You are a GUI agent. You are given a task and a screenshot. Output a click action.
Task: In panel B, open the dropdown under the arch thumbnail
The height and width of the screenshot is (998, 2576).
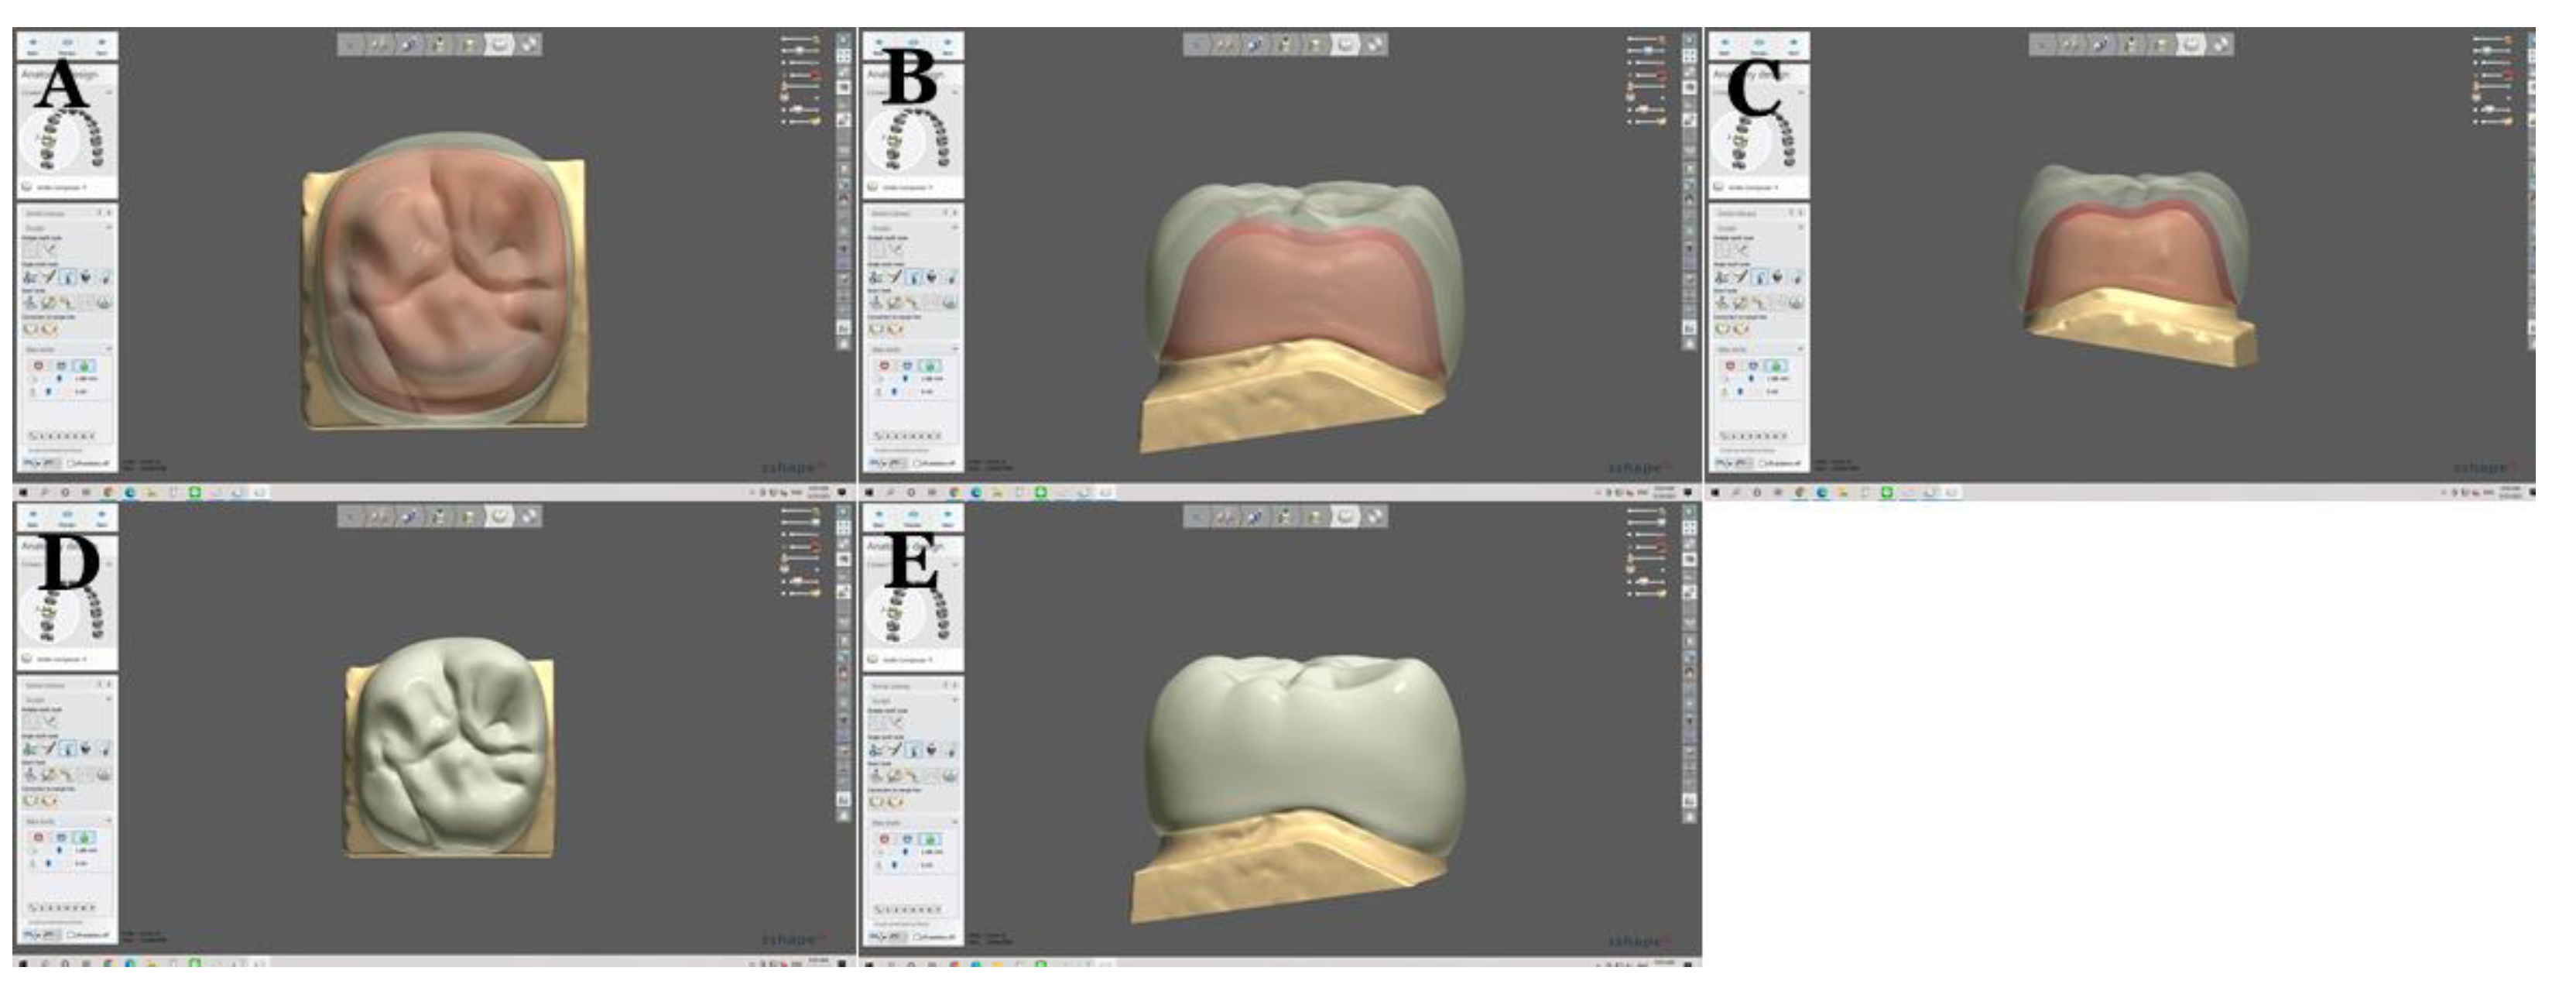pyautogui.click(x=910, y=187)
